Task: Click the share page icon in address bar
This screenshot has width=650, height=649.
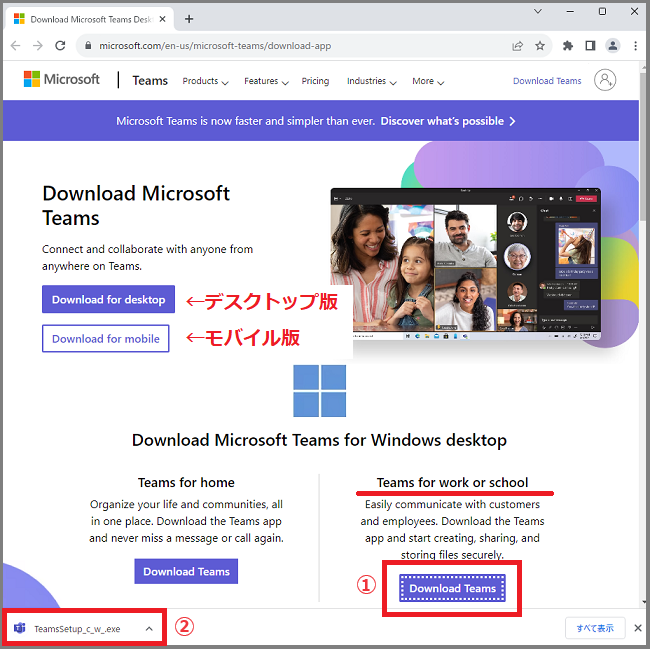Action: pyautogui.click(x=517, y=46)
